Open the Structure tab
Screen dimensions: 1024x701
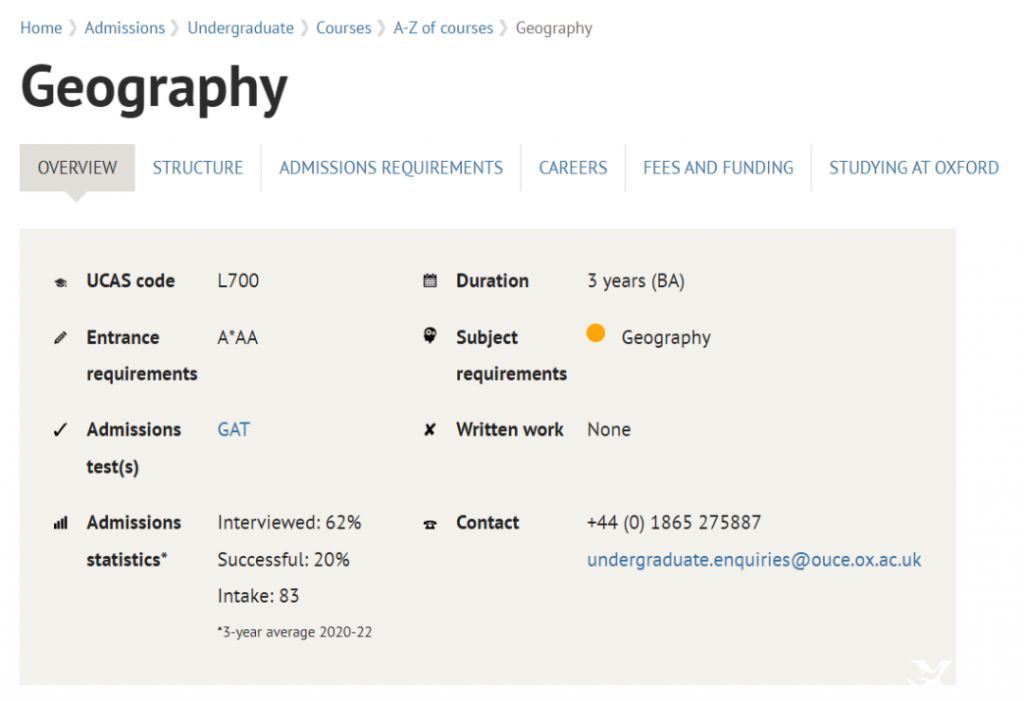tap(198, 168)
